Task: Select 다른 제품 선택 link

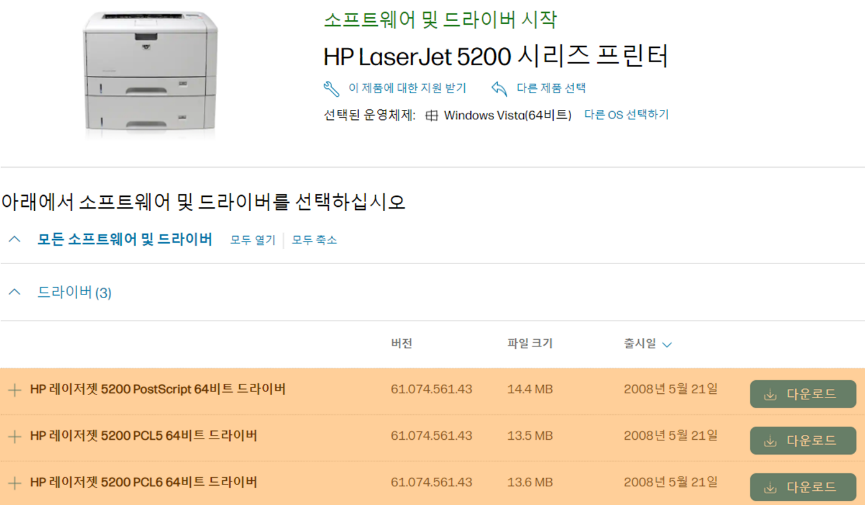Action: point(551,88)
